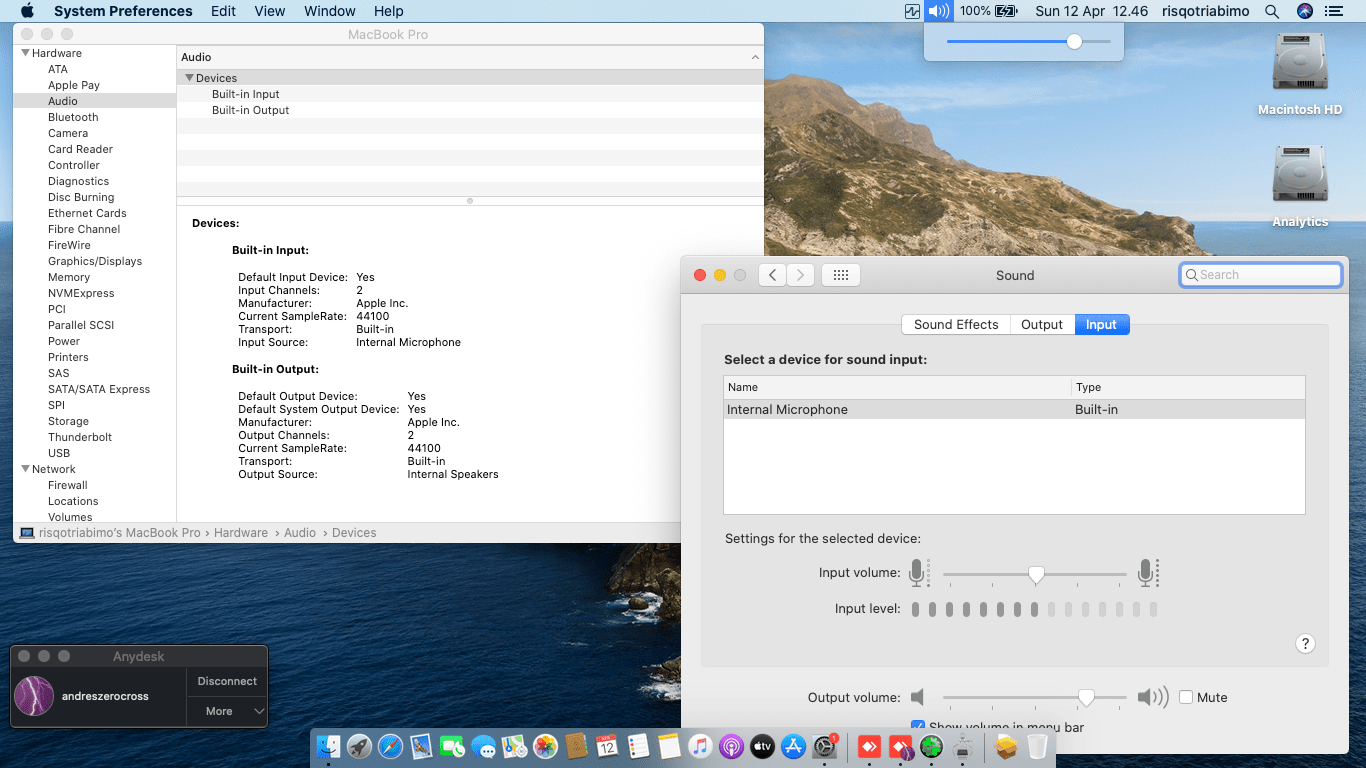Open Notes from the Dock

(x=669, y=746)
